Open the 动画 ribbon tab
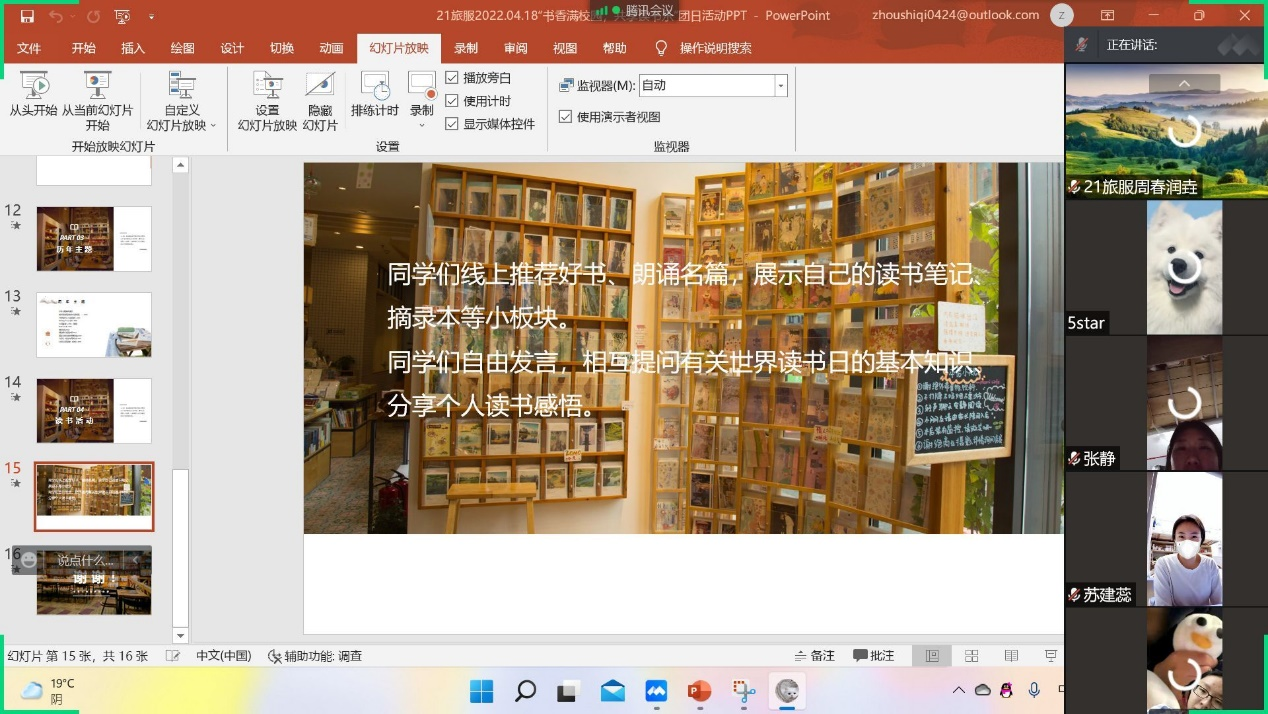1268x714 pixels. [331, 48]
